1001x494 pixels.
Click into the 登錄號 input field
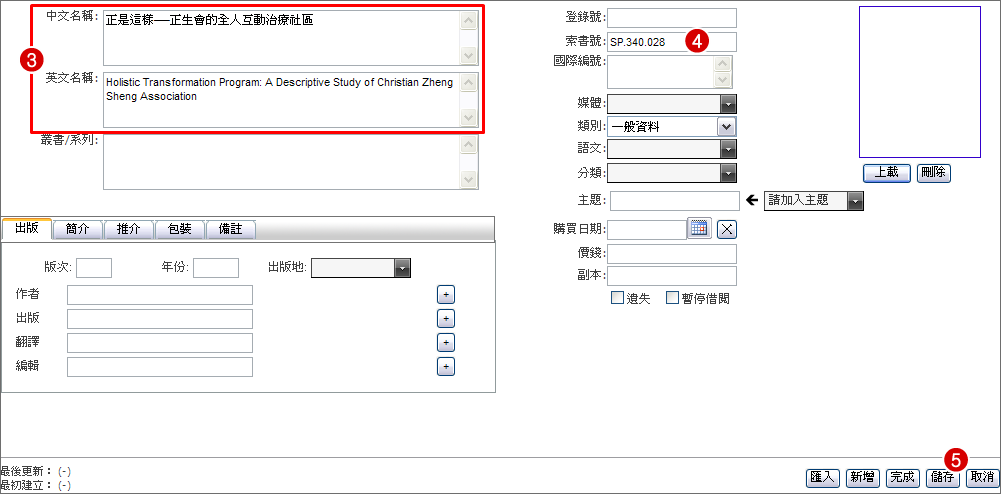pyautogui.click(x=672, y=18)
